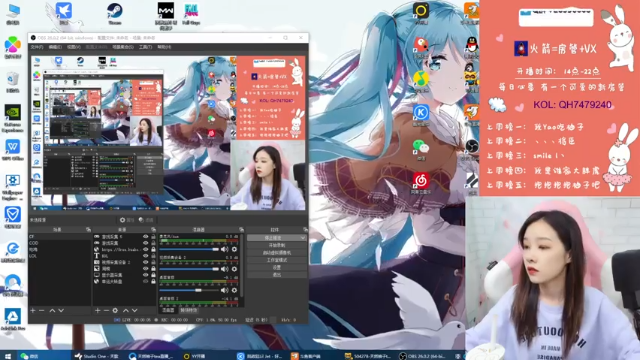
Task: Toggle Studio Mode in Controls panel
Action: pyautogui.click(x=277, y=260)
